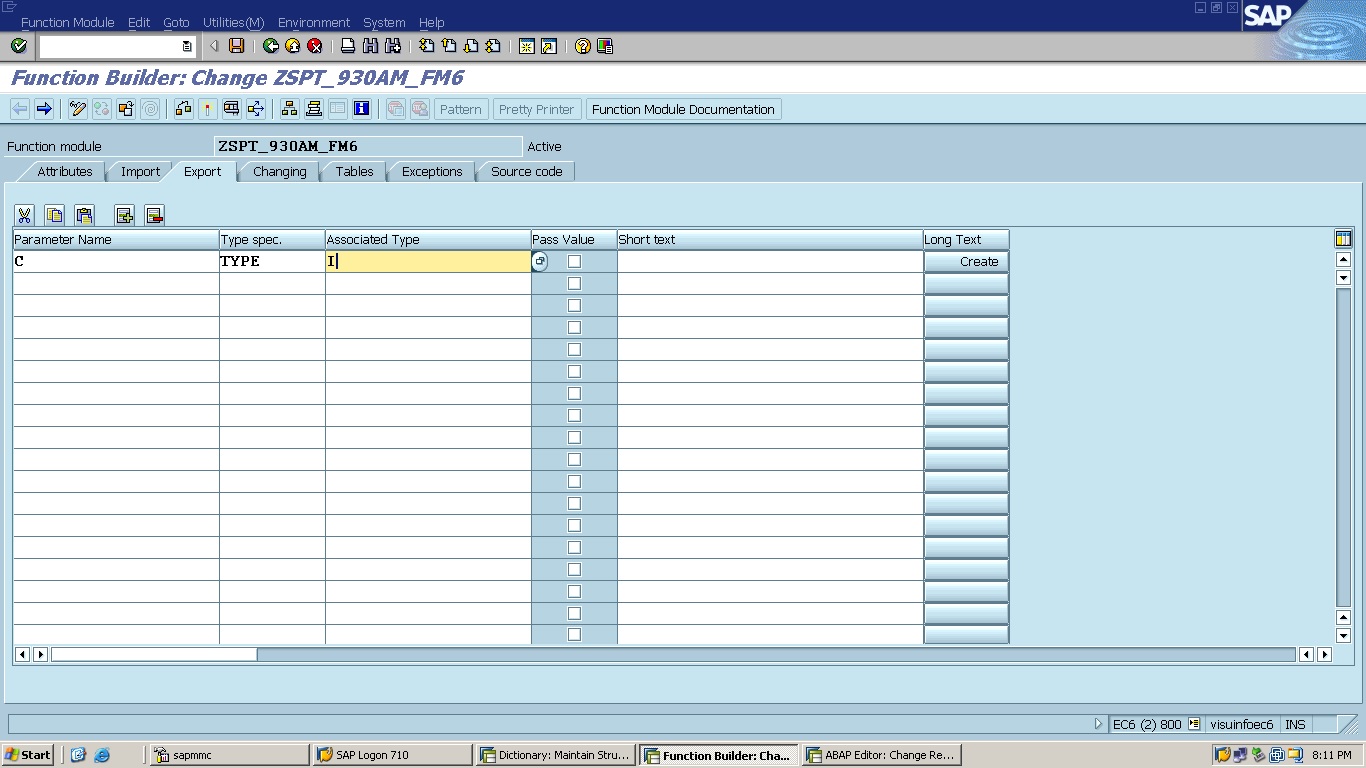Switch to the Dictionary: Maintain Structure taskbar window
This screenshot has width=1366, height=768.
point(555,755)
